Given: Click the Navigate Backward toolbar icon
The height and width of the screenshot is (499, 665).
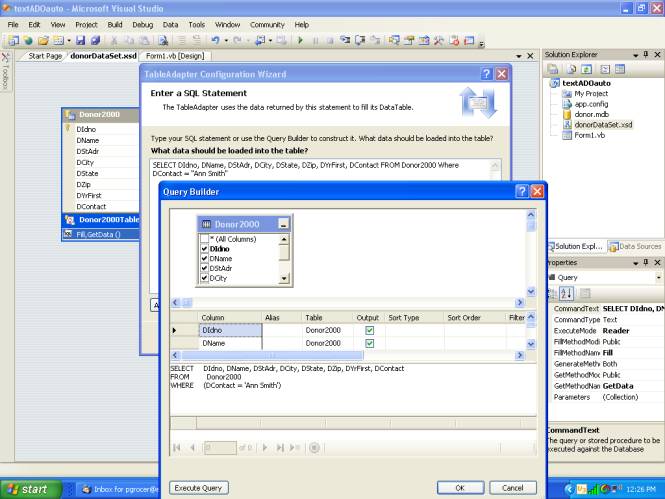Looking at the screenshot, I should coord(260,40).
